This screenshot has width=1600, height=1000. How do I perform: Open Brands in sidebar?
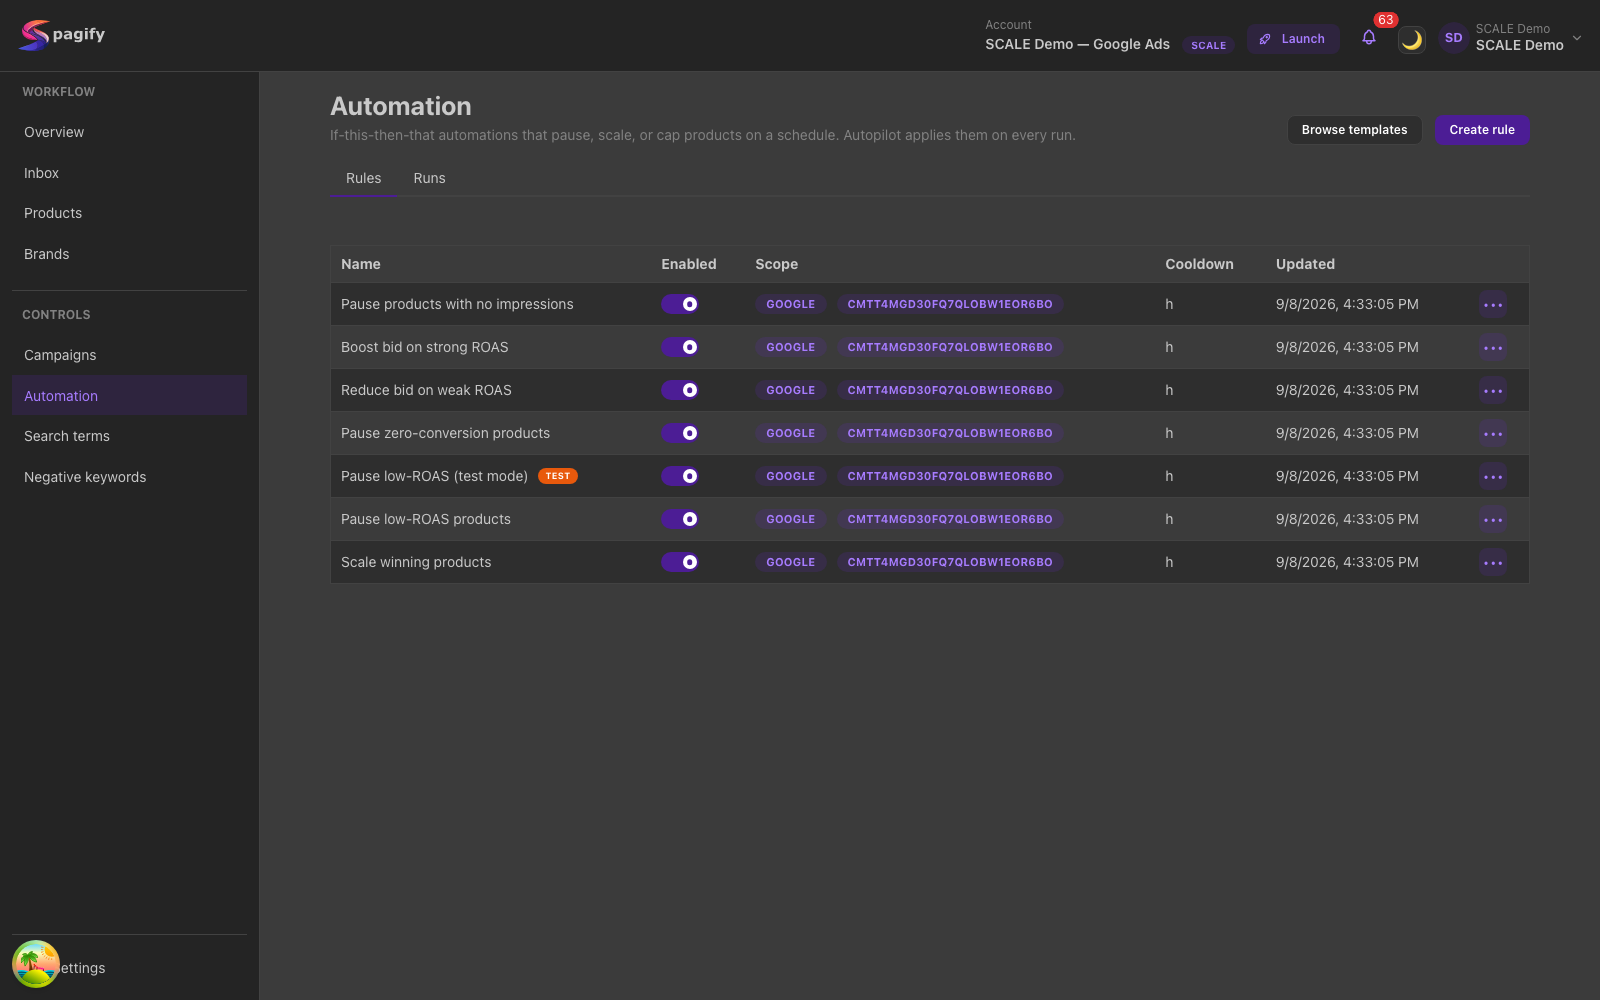point(129,254)
